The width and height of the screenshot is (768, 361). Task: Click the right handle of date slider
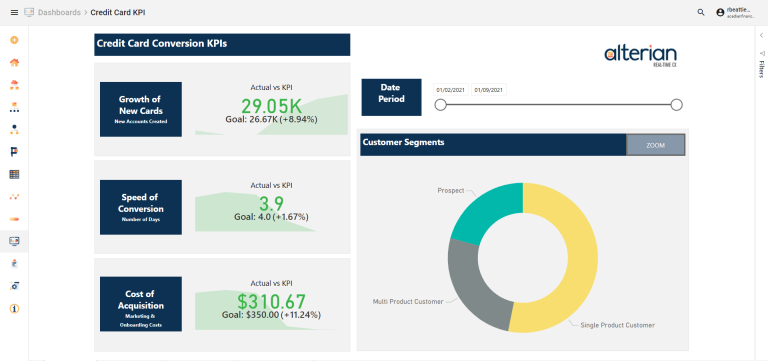[676, 105]
